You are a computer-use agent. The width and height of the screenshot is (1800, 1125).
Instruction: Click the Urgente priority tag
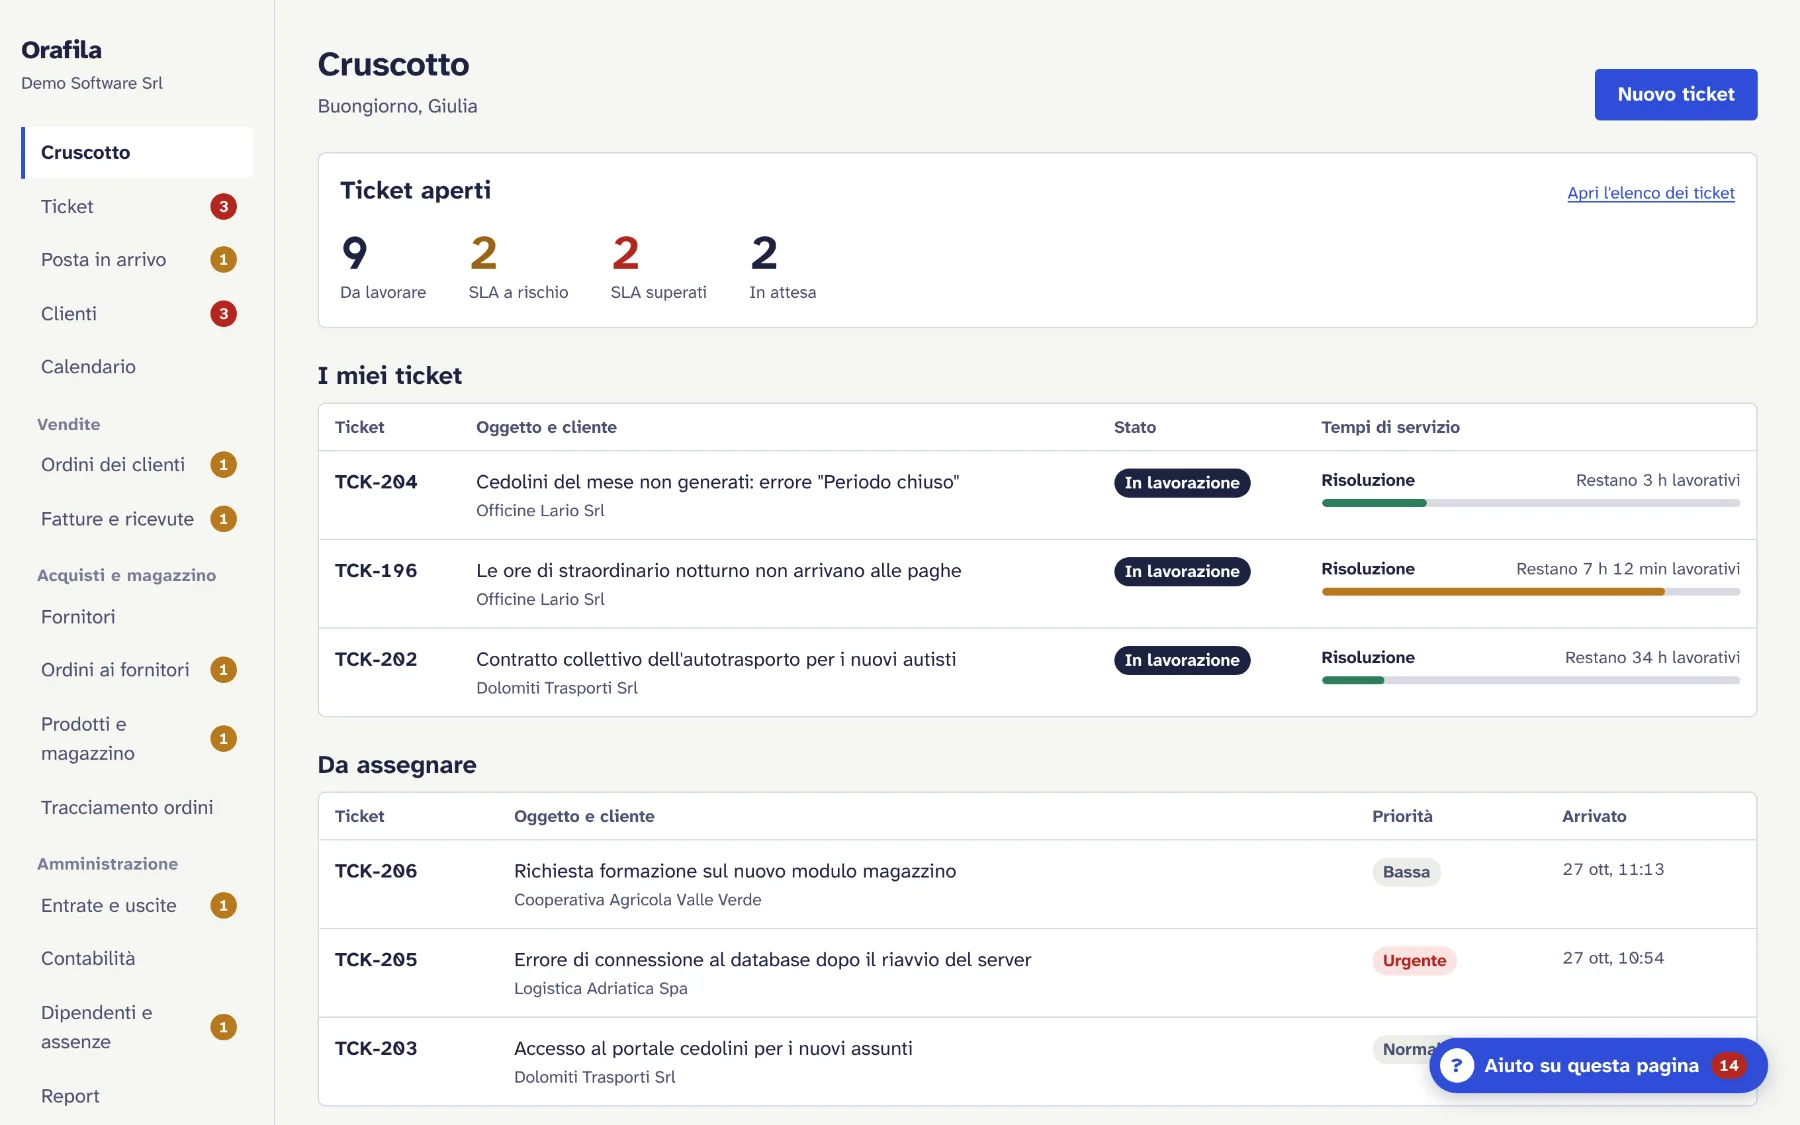1413,961
